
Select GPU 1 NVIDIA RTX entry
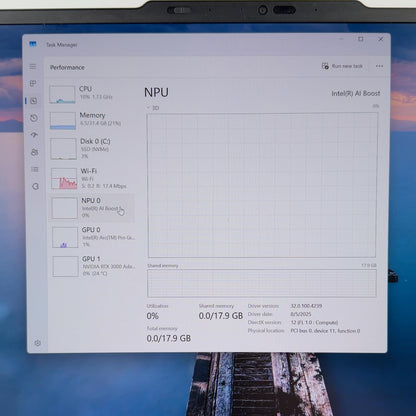pyautogui.click(x=94, y=266)
